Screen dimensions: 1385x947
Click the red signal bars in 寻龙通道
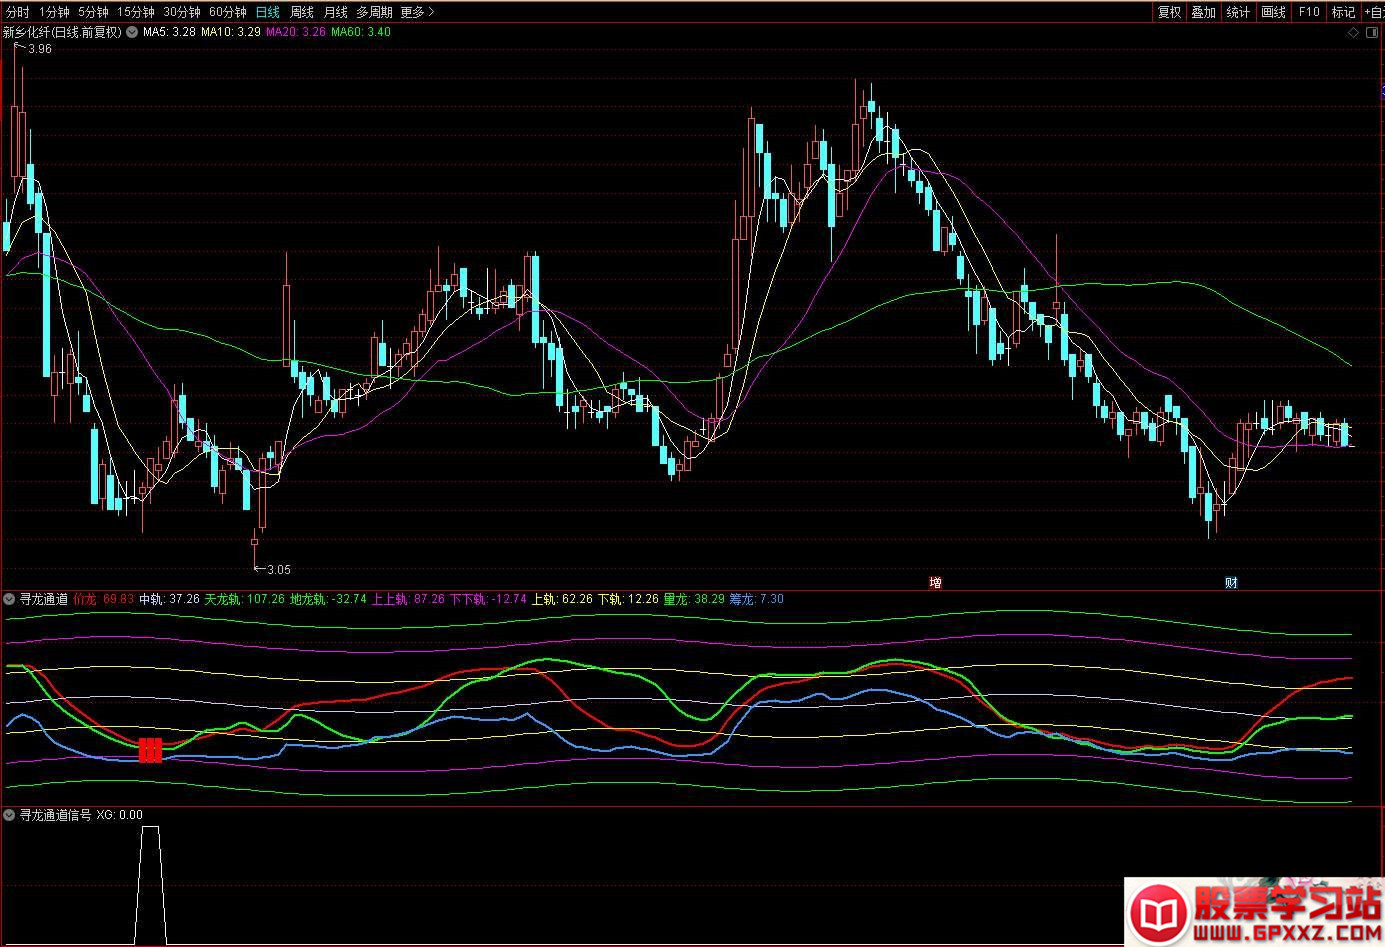click(150, 750)
